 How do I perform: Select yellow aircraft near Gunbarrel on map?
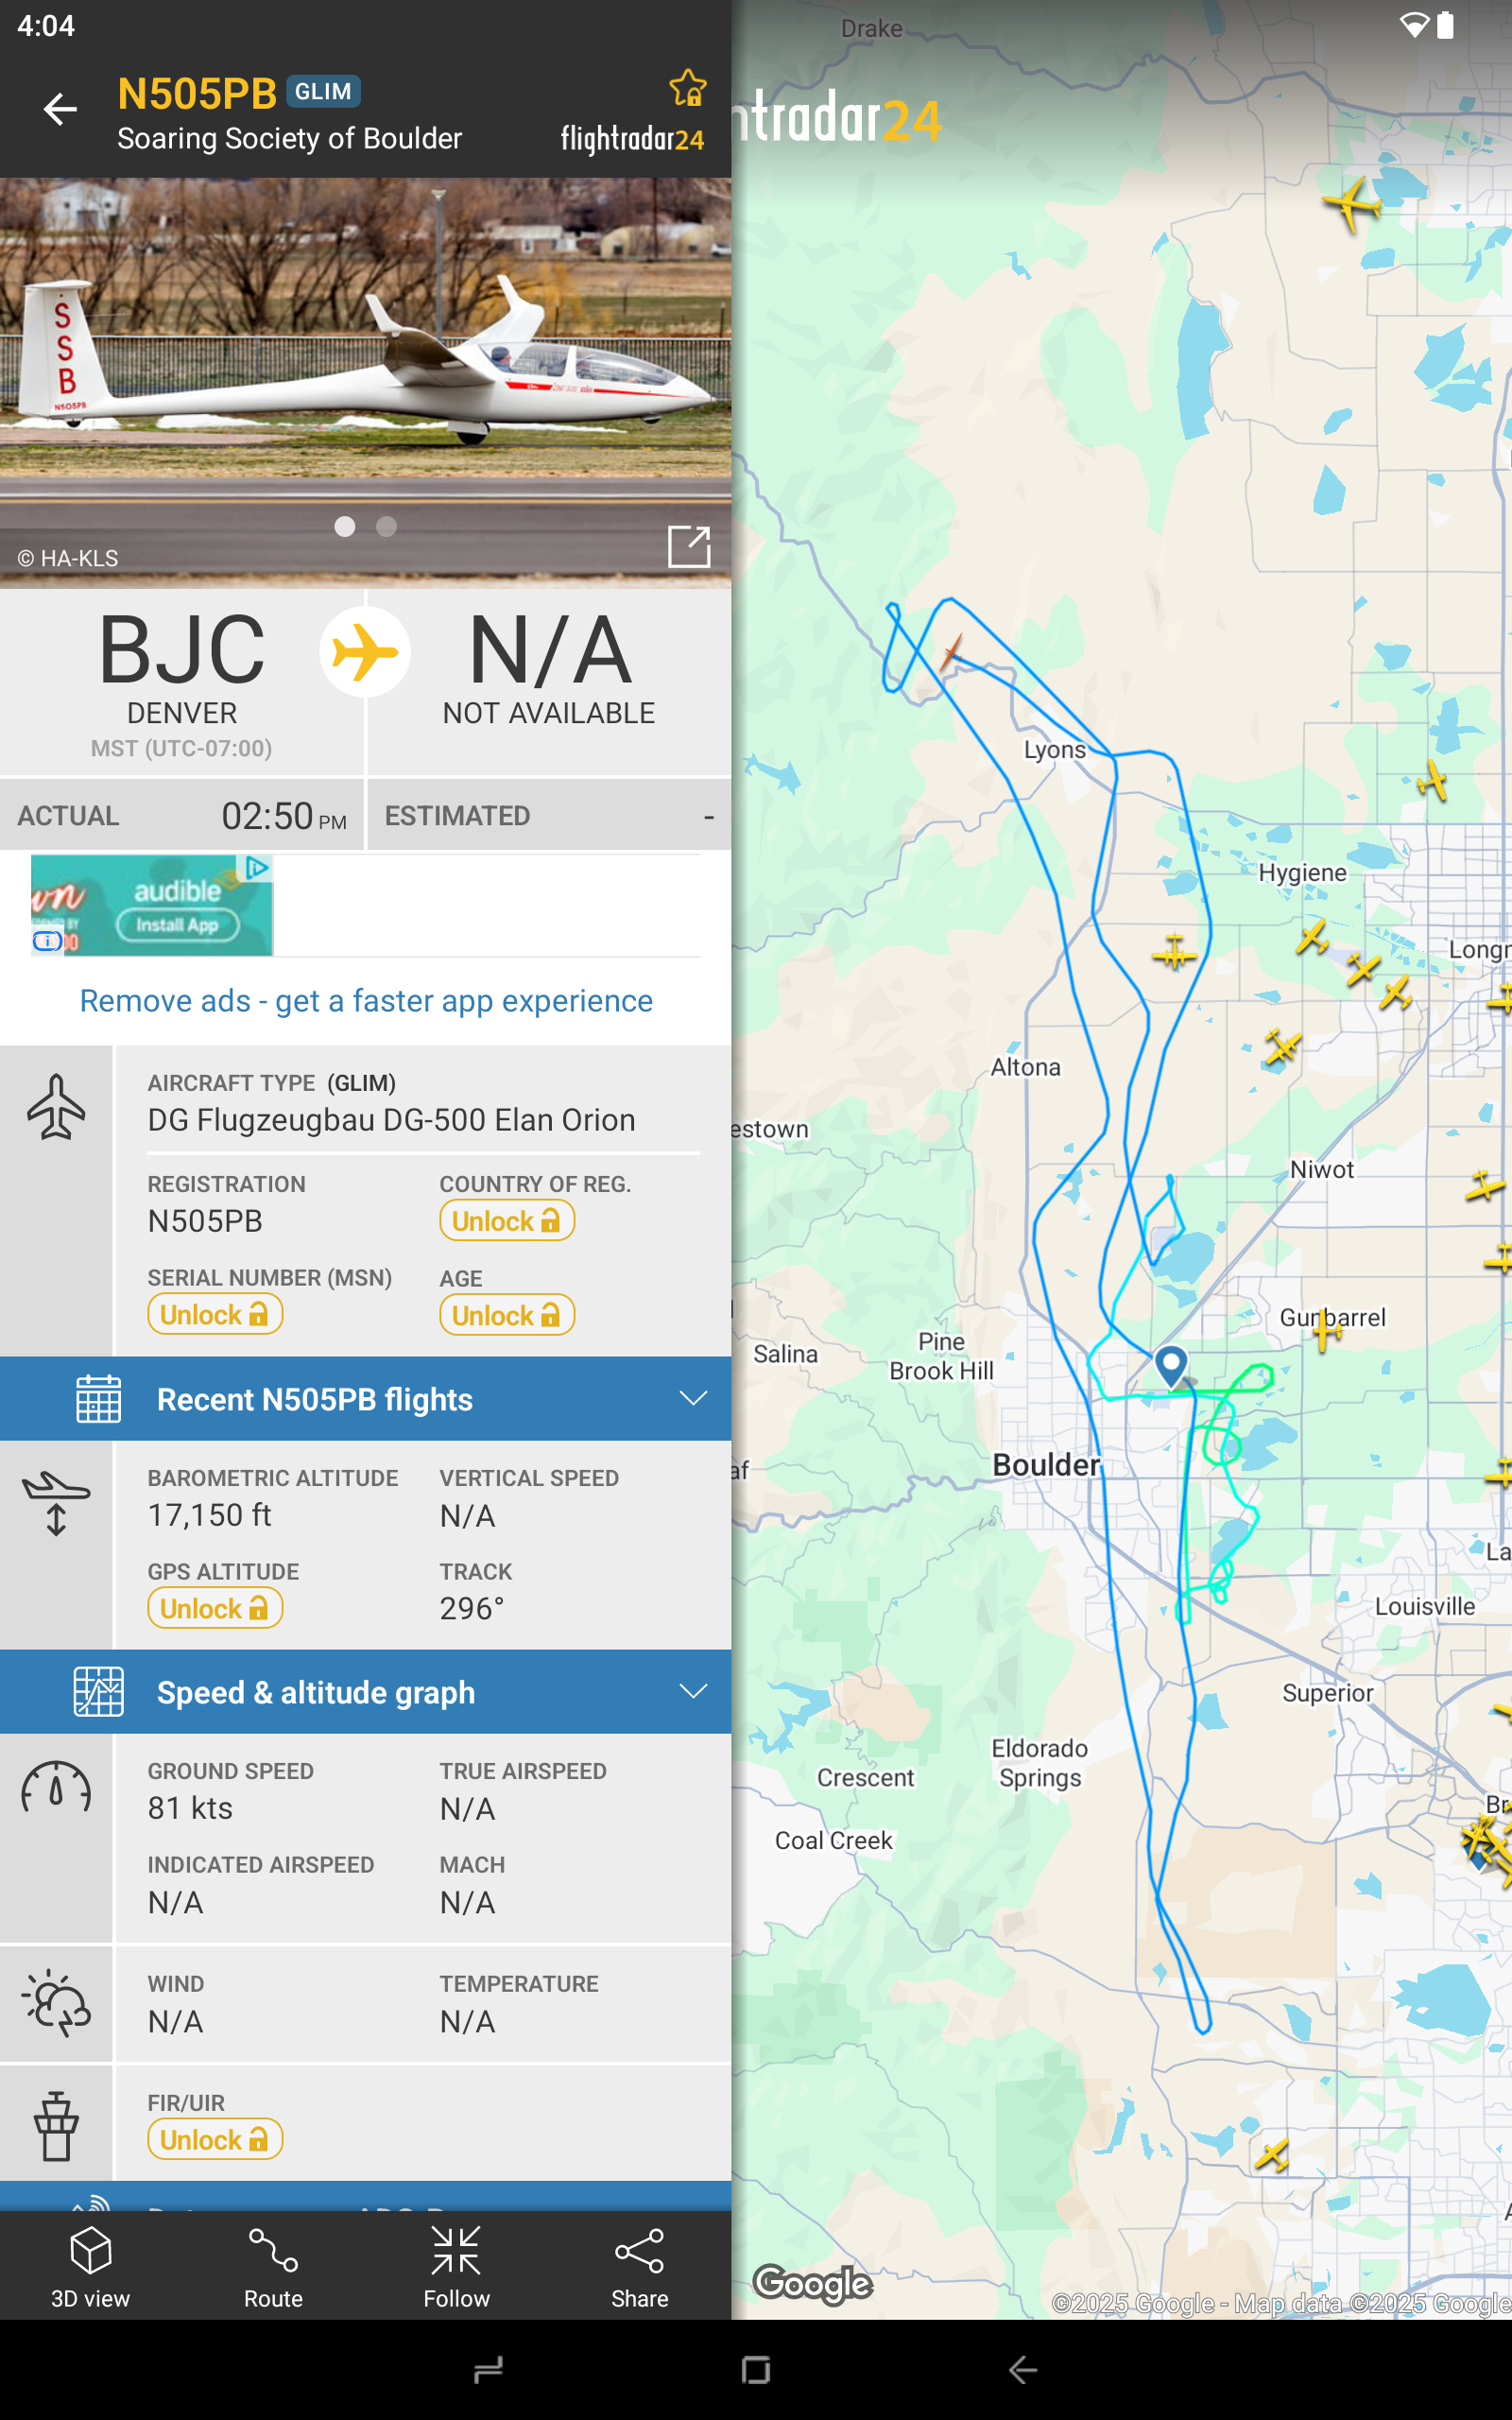[1326, 1330]
